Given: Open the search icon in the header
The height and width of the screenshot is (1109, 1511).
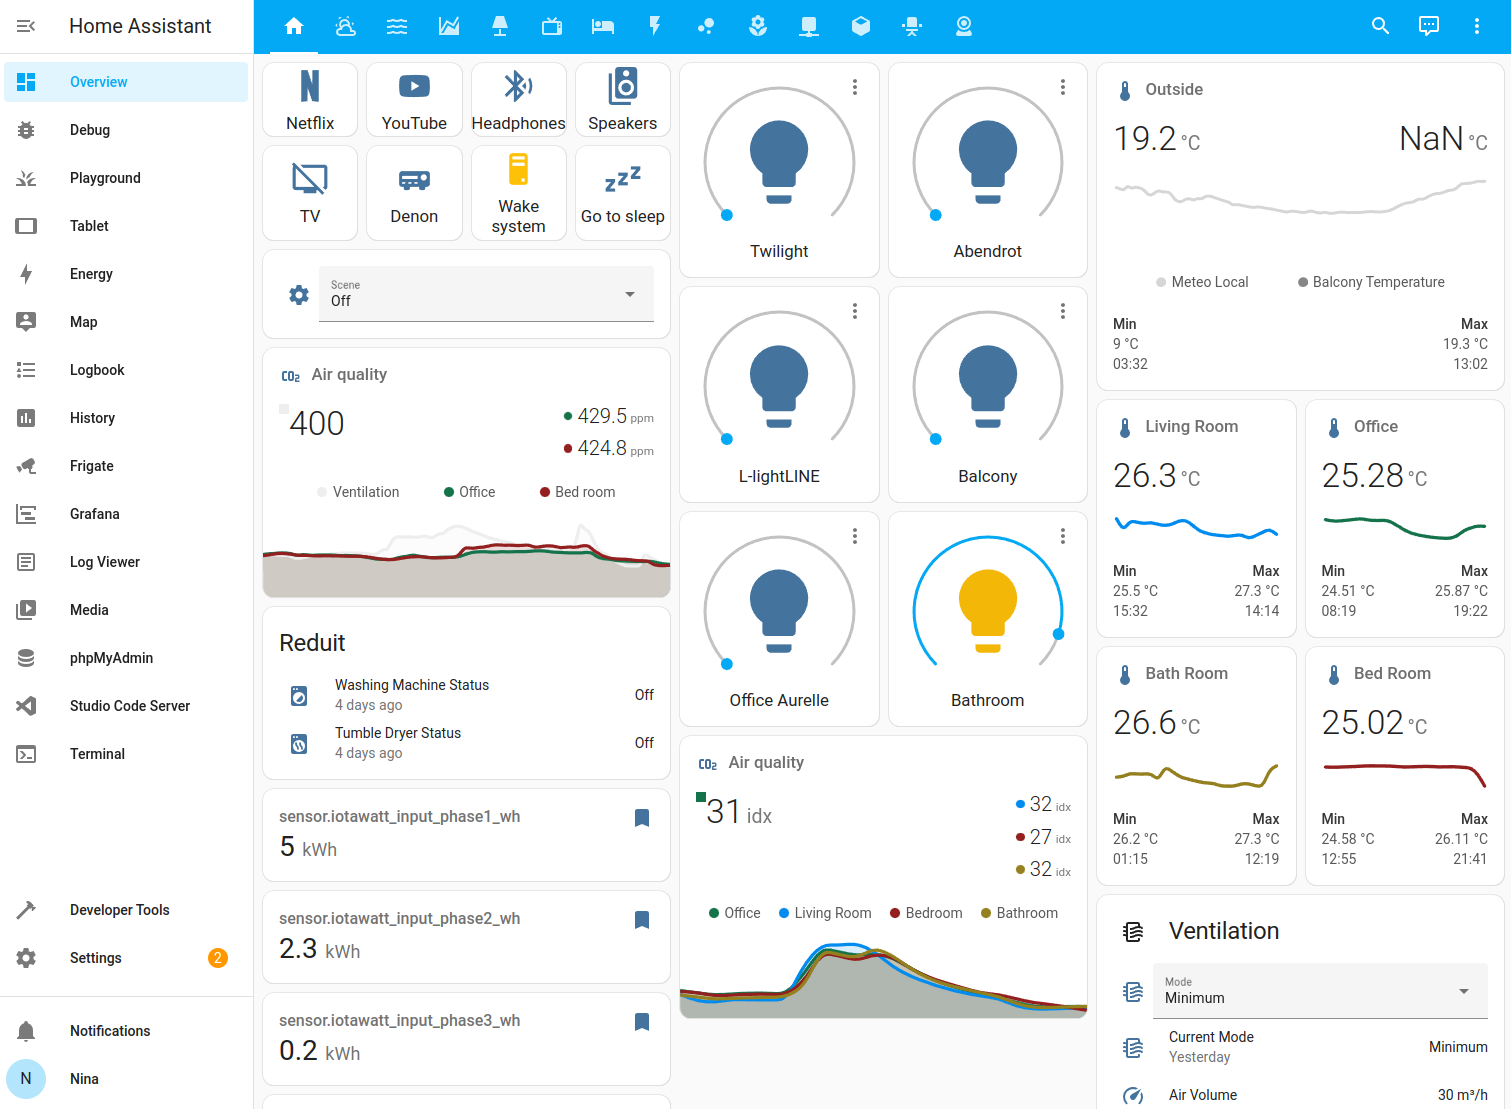Looking at the screenshot, I should click(x=1380, y=26).
